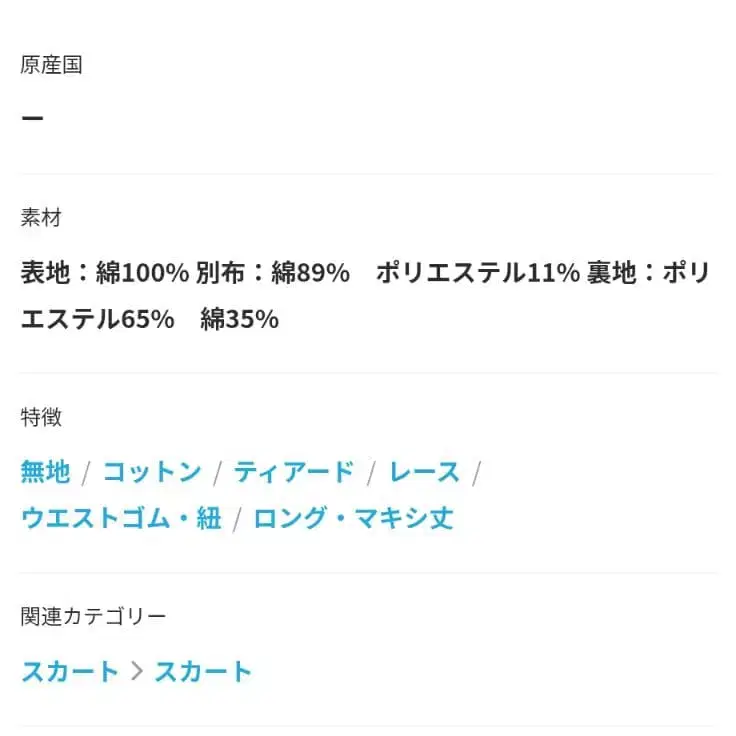This screenshot has width=736, height=736.
Task: Select the ティアード tag
Action: (294, 471)
